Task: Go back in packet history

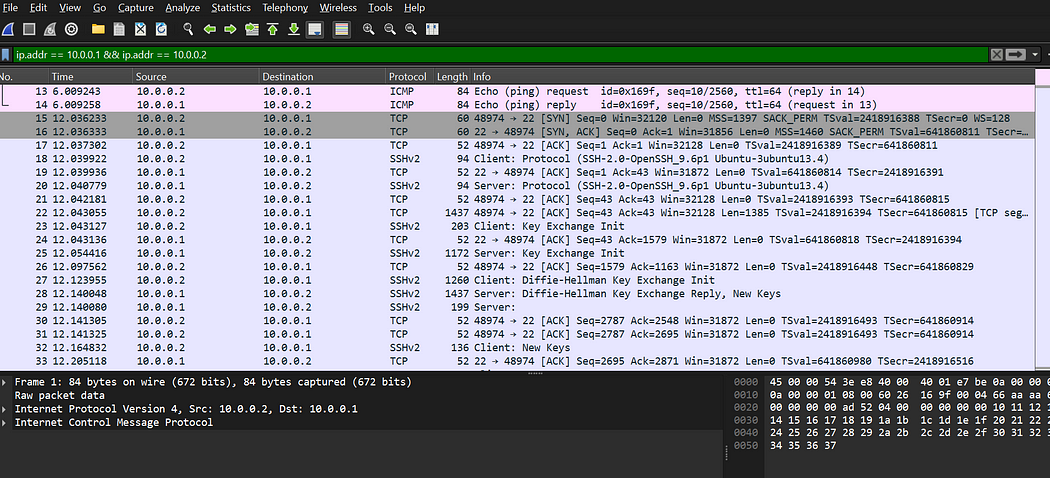Action: click(x=210, y=29)
